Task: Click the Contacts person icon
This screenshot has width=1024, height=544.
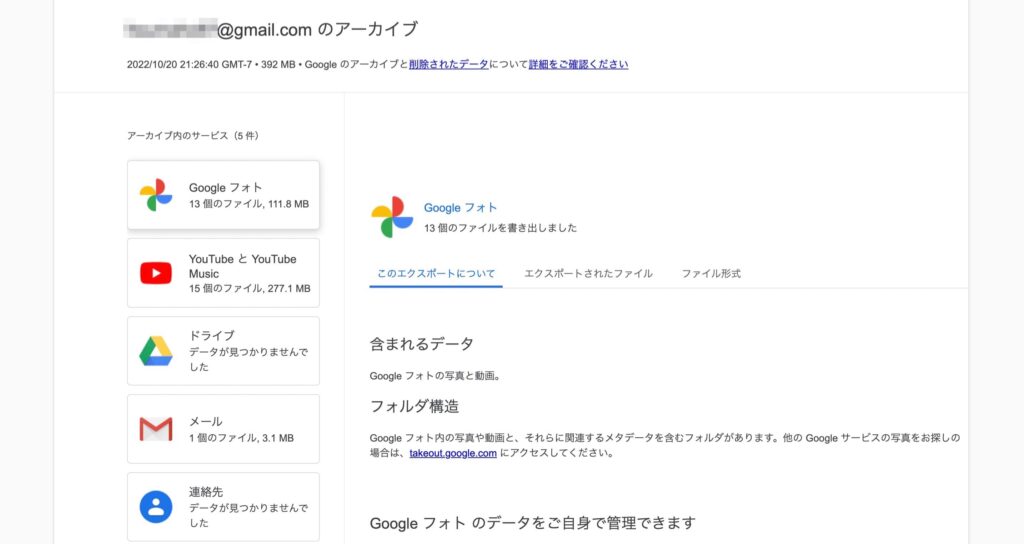Action: point(155,507)
